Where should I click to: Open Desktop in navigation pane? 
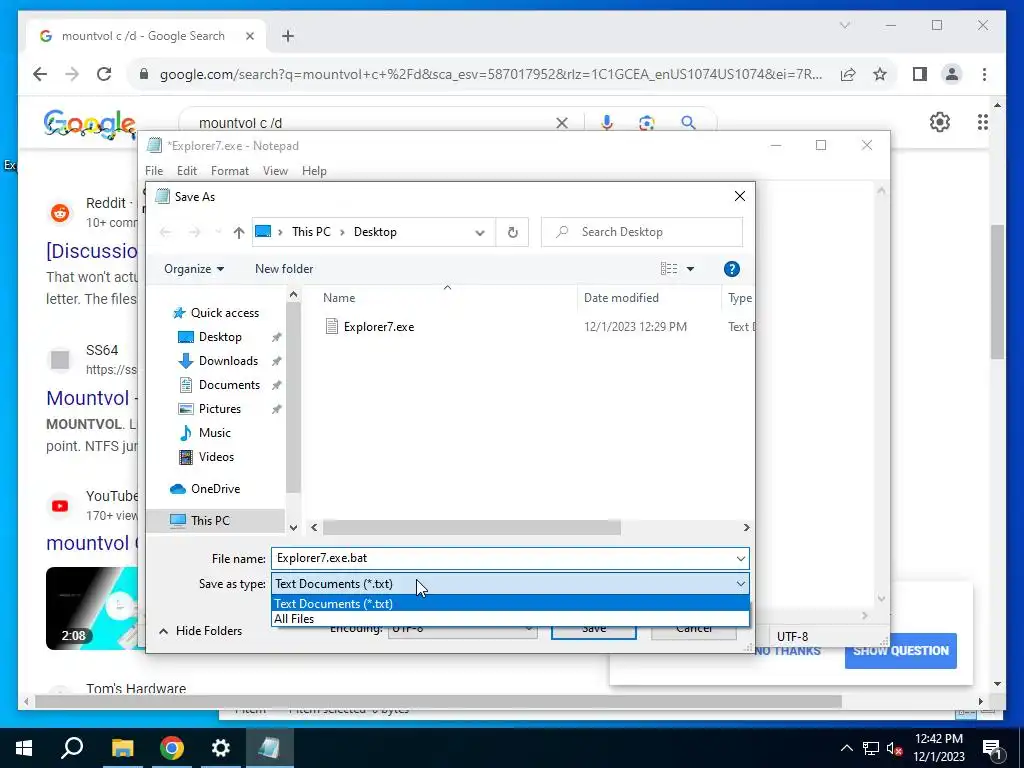[220, 337]
